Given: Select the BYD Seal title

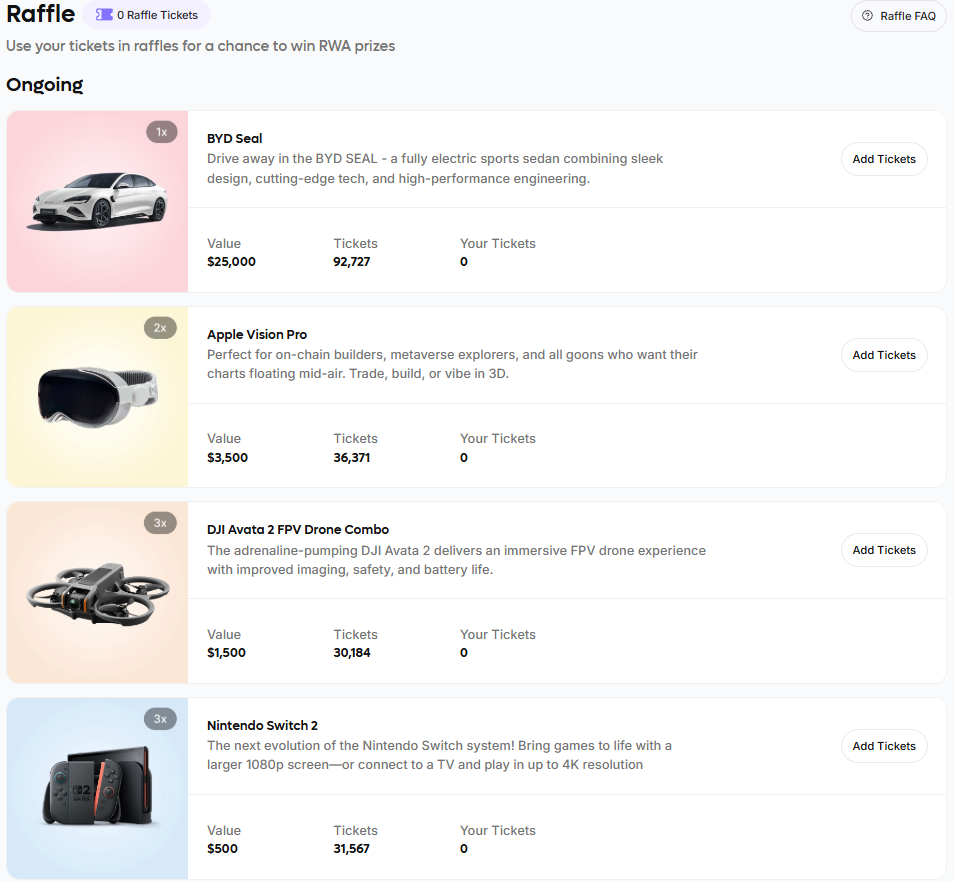Looking at the screenshot, I should coord(234,138).
